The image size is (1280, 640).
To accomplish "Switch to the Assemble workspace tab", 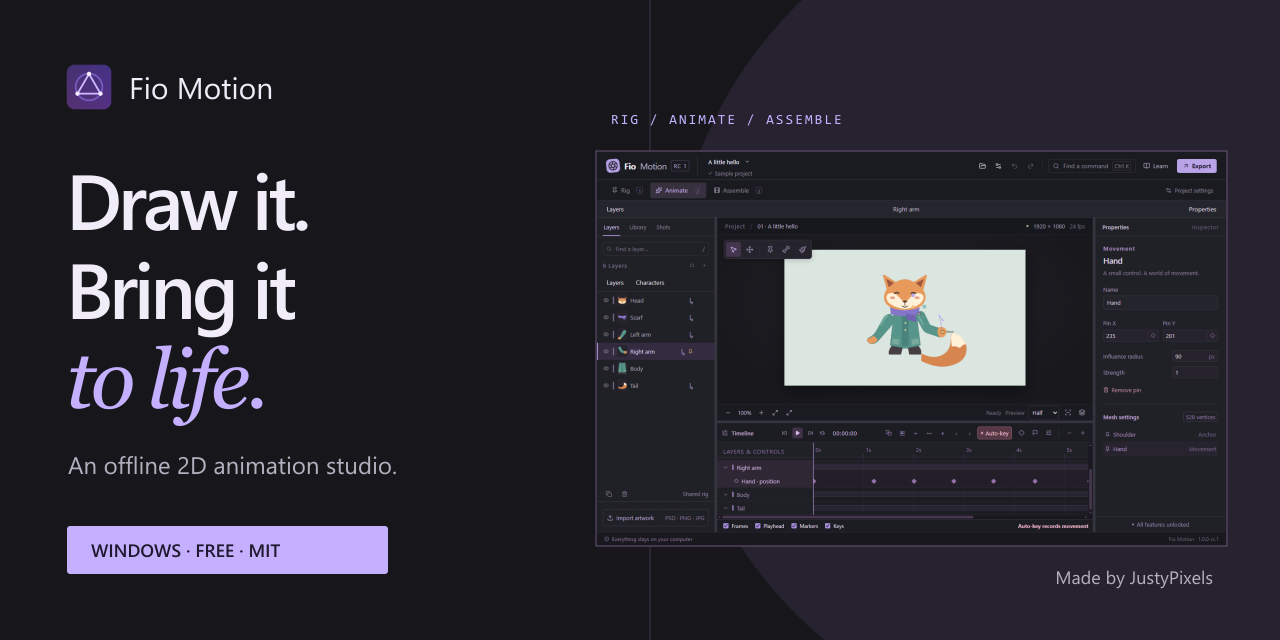I will 737,190.
